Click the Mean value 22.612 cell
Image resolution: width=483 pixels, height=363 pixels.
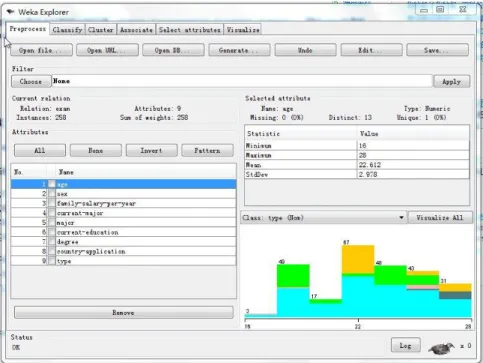point(413,165)
